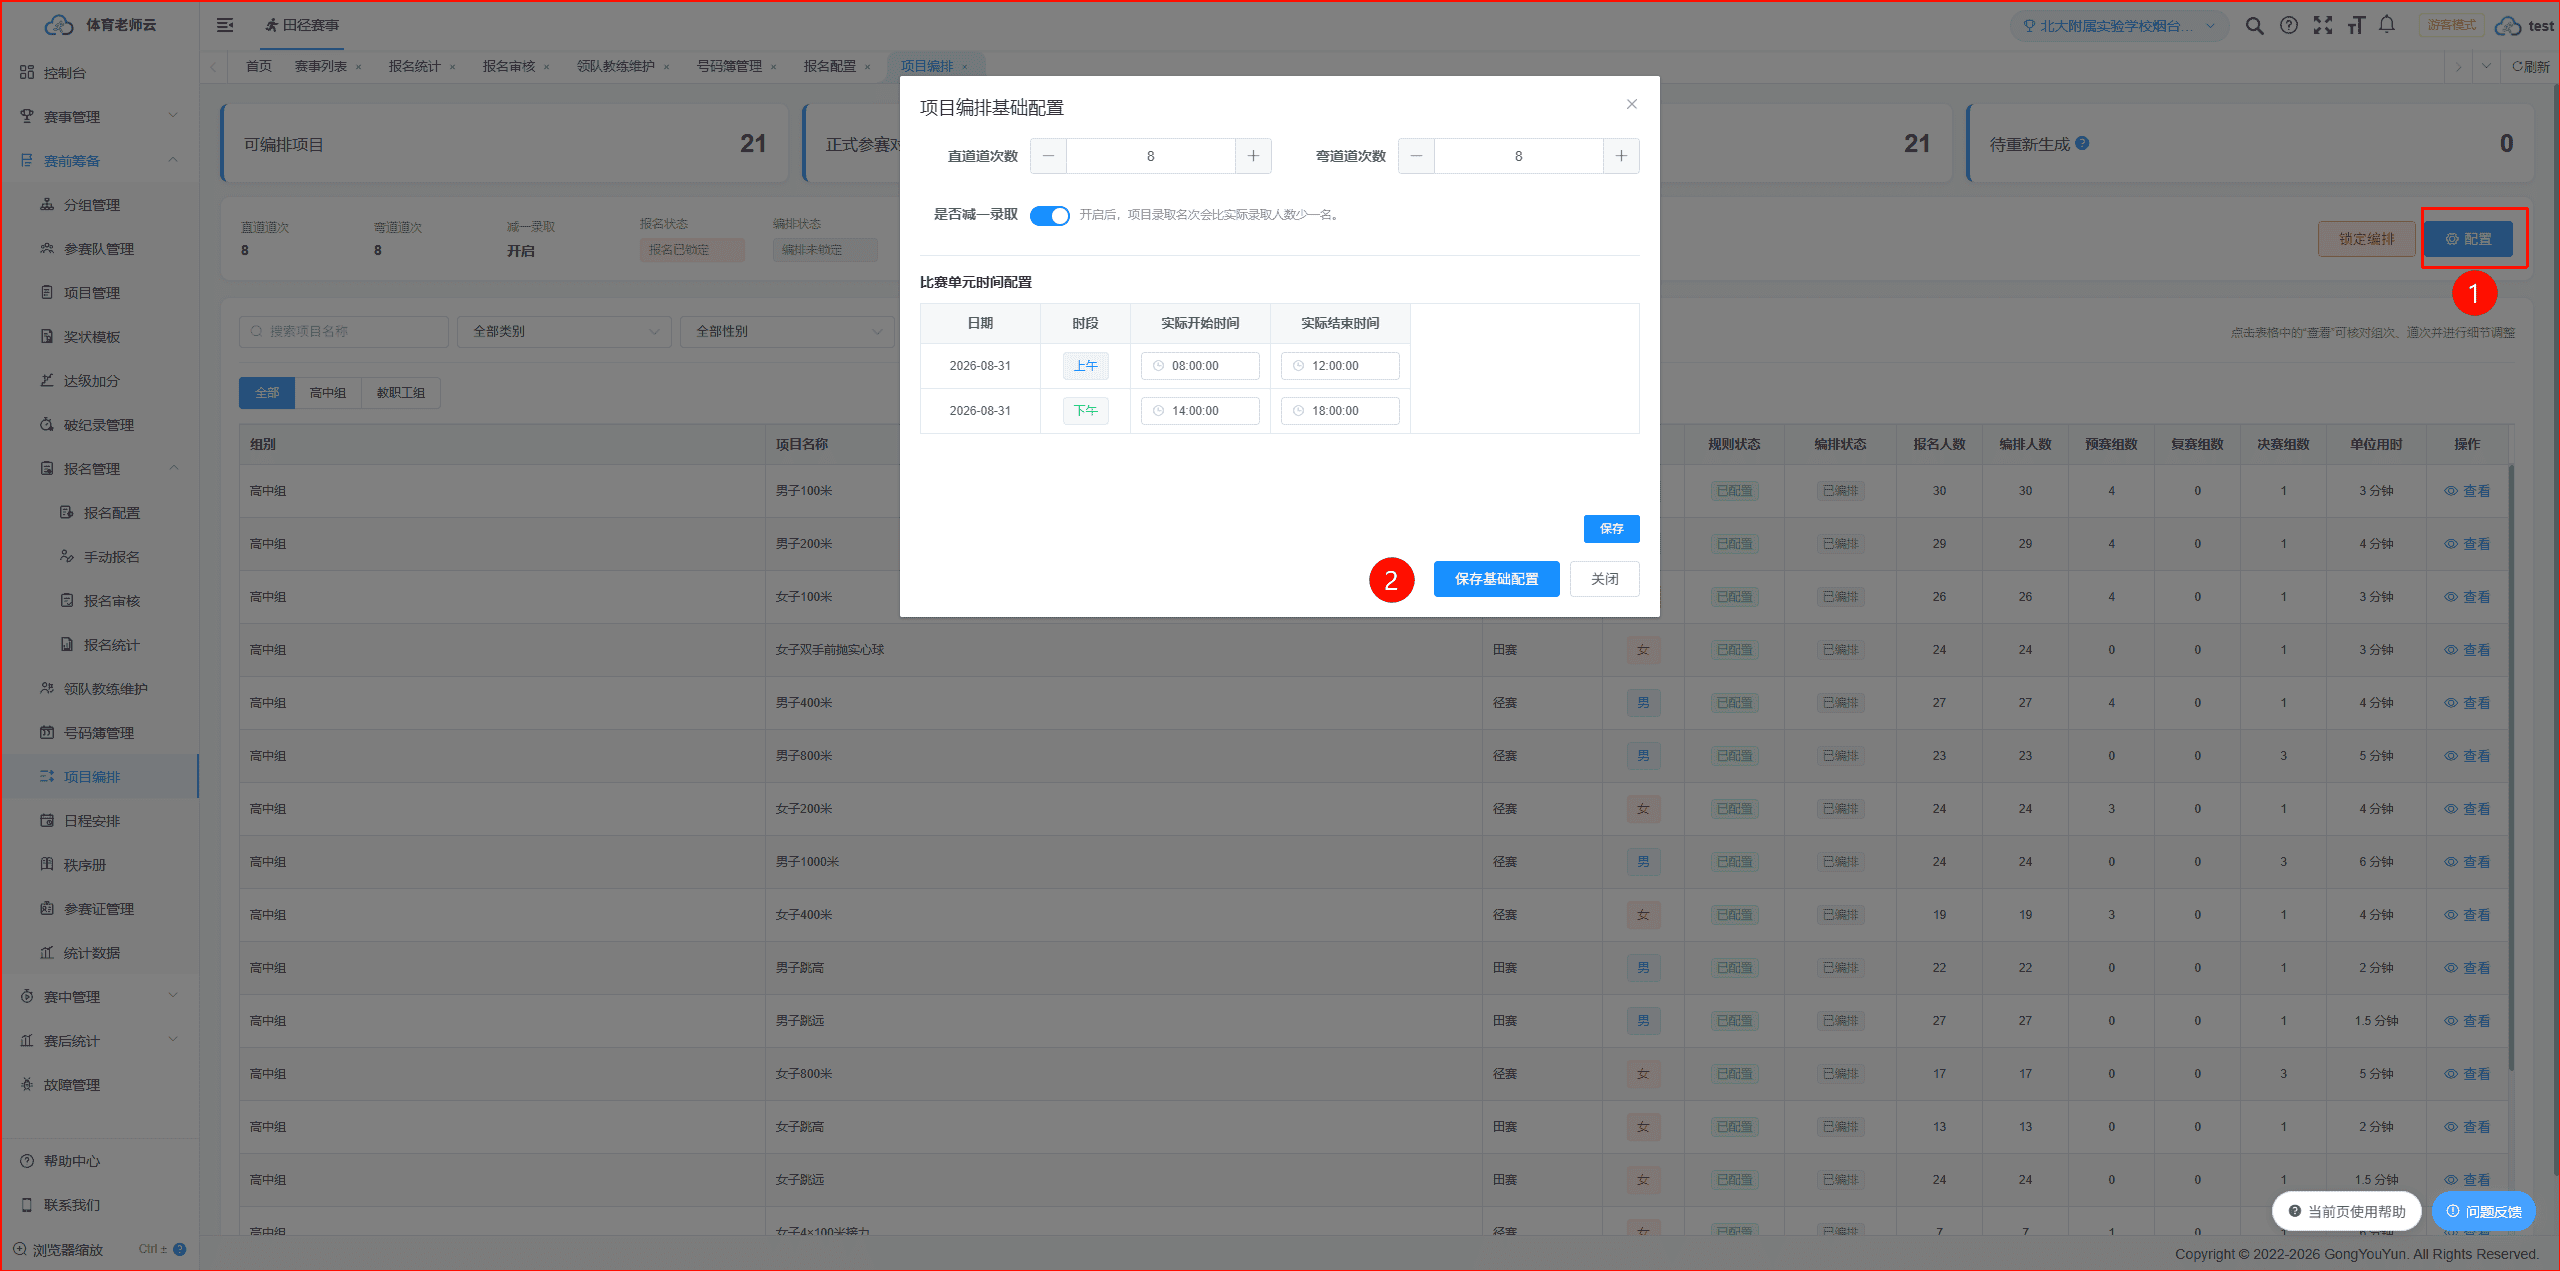Select the 高中组 group filter tab
Image resolution: width=2560 pixels, height=1271 pixels.
tap(328, 393)
